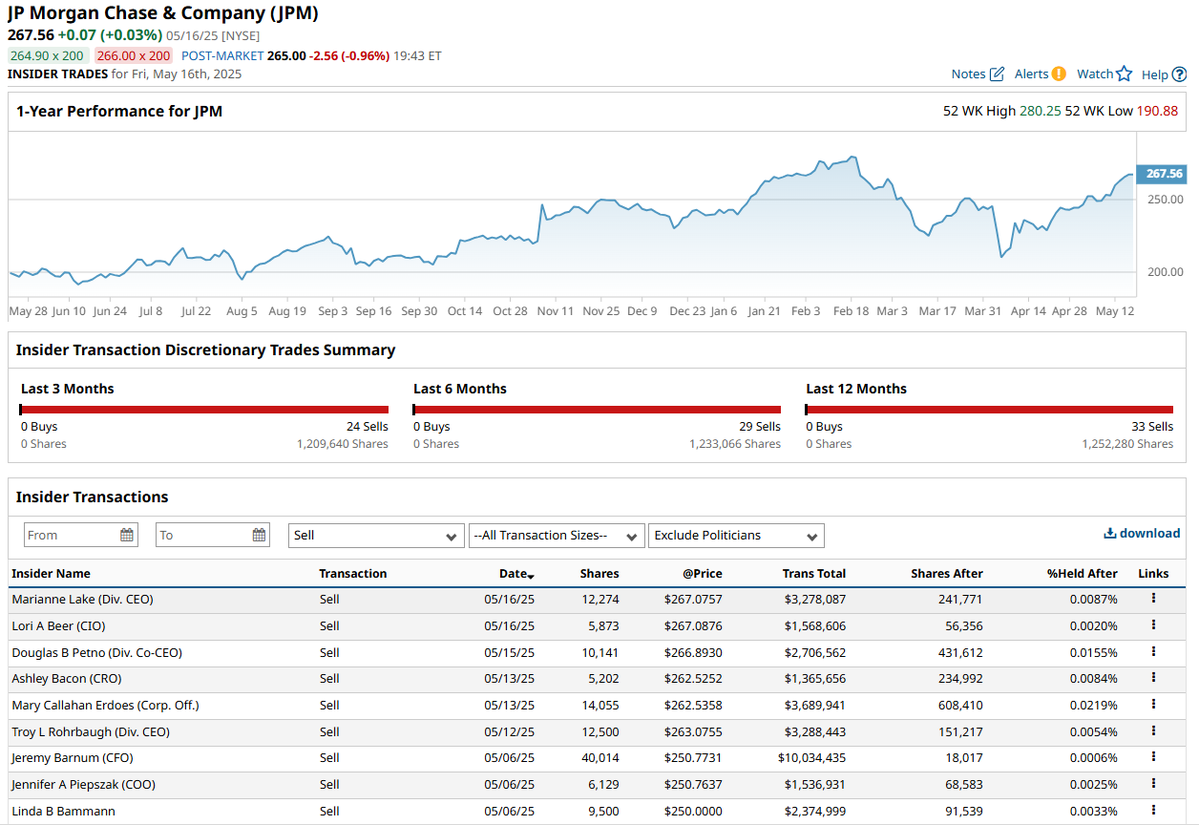Screen dimensions: 1199x825
Task: Click Marianne Lake (Div. CEO) name
Action: click(x=83, y=599)
